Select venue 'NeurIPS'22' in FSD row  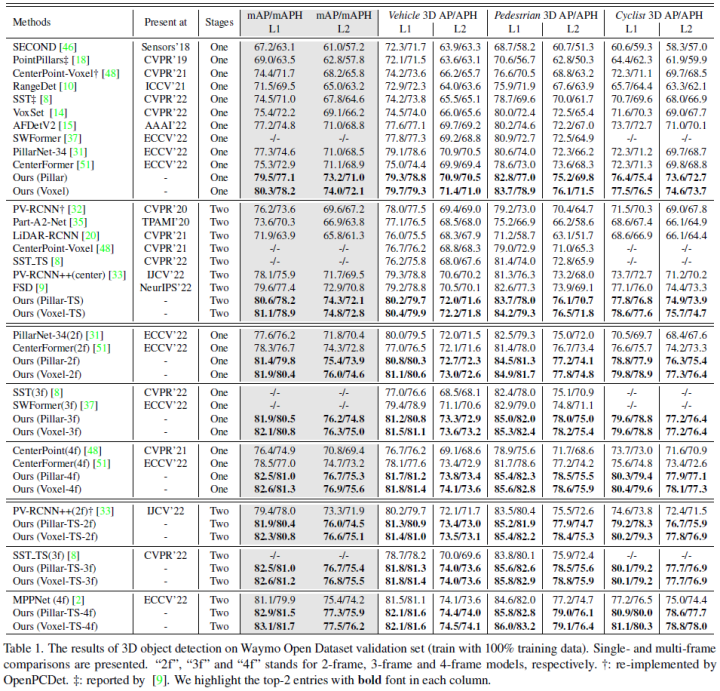[x=165, y=288]
